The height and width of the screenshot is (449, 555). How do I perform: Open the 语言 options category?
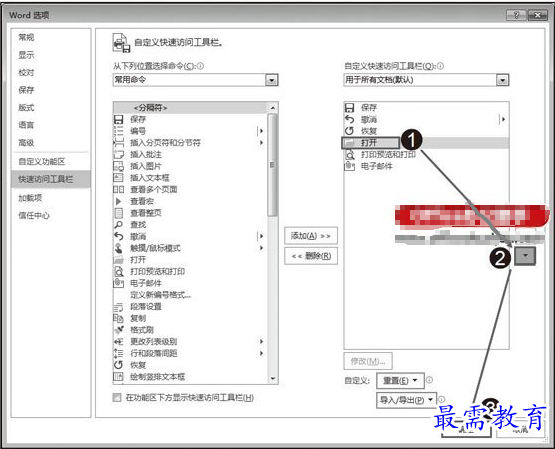click(26, 125)
